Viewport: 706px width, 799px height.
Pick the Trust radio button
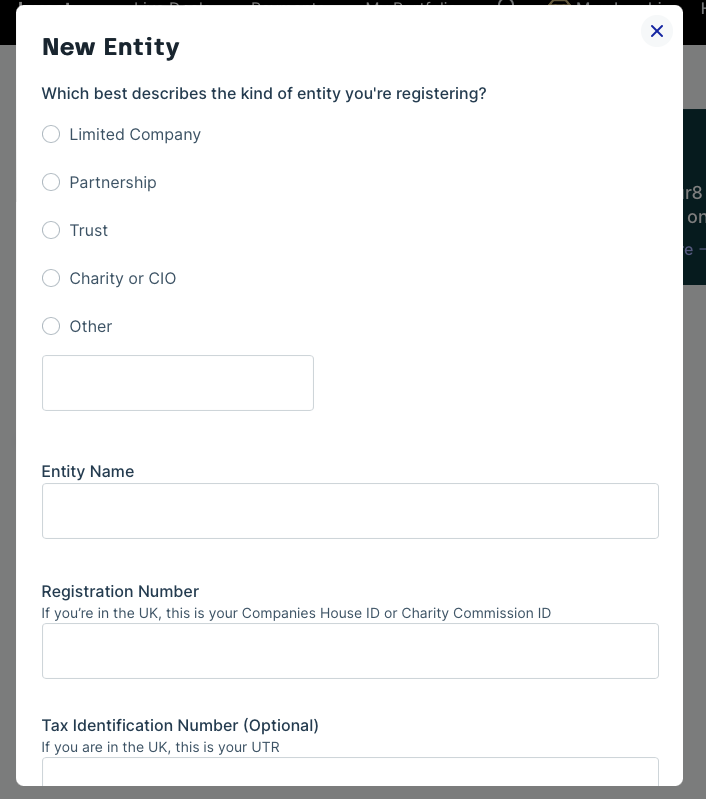coord(51,230)
